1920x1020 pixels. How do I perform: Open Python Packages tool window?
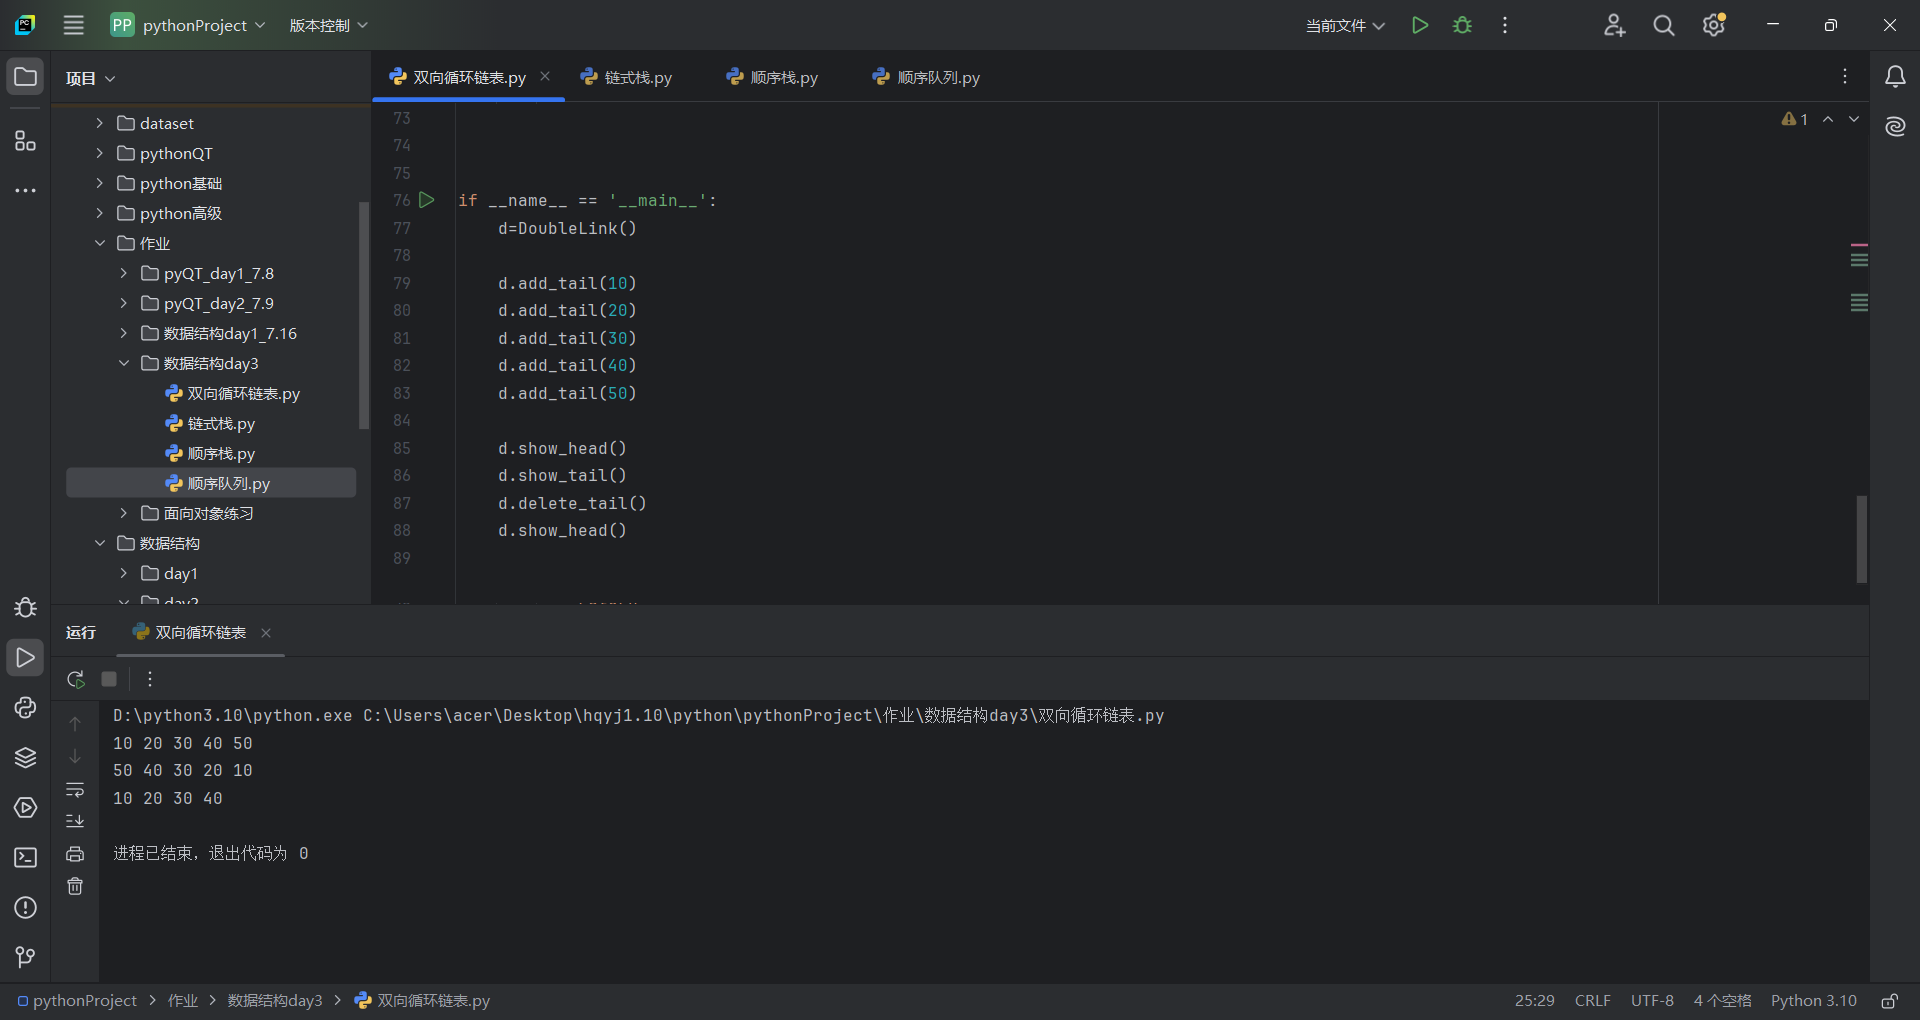(x=26, y=757)
